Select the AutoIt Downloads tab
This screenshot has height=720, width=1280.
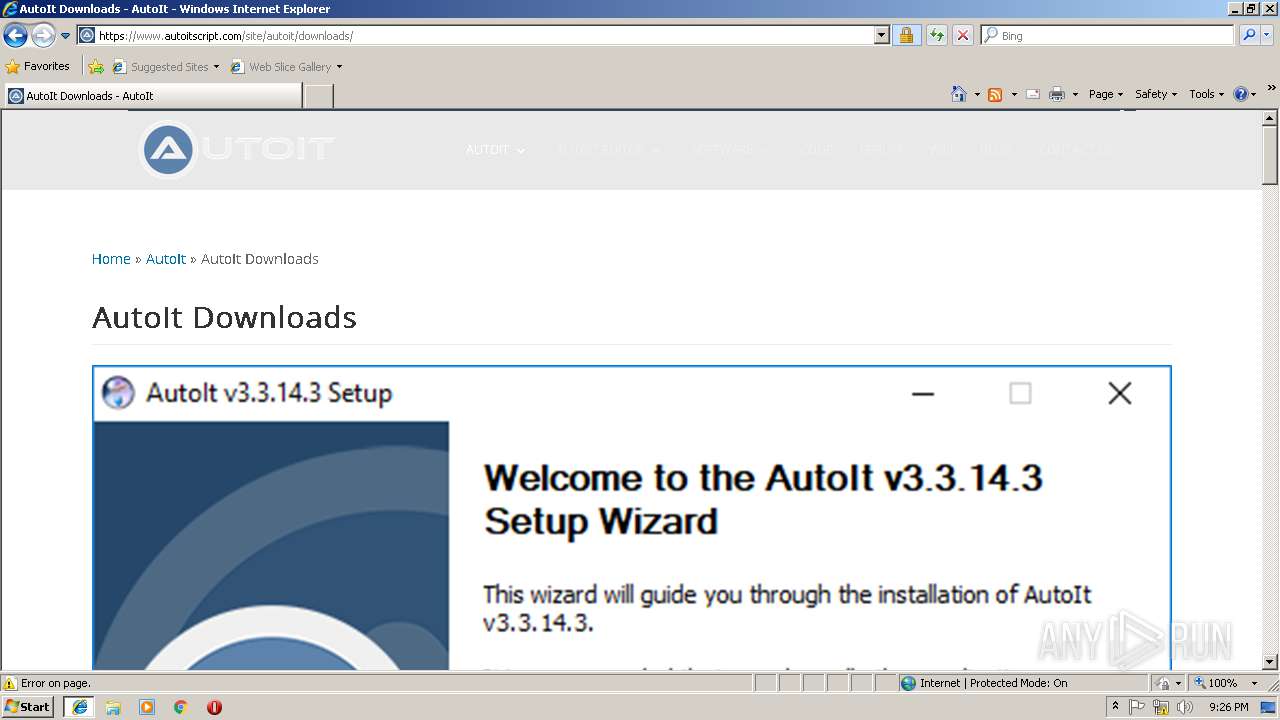point(152,96)
